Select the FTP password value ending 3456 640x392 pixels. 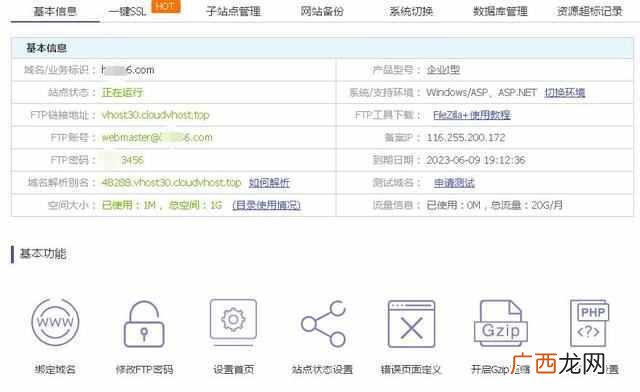click(x=123, y=160)
